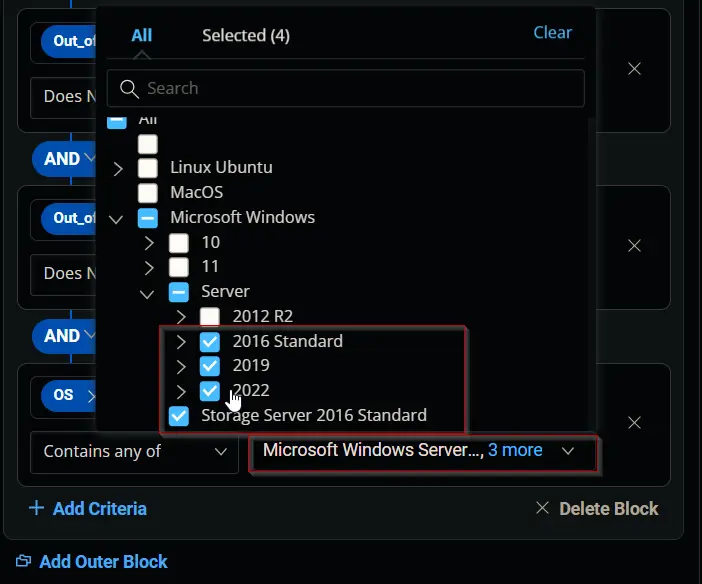Click the second Out_of field pill
This screenshot has width=702, height=584.
[x=68, y=218]
